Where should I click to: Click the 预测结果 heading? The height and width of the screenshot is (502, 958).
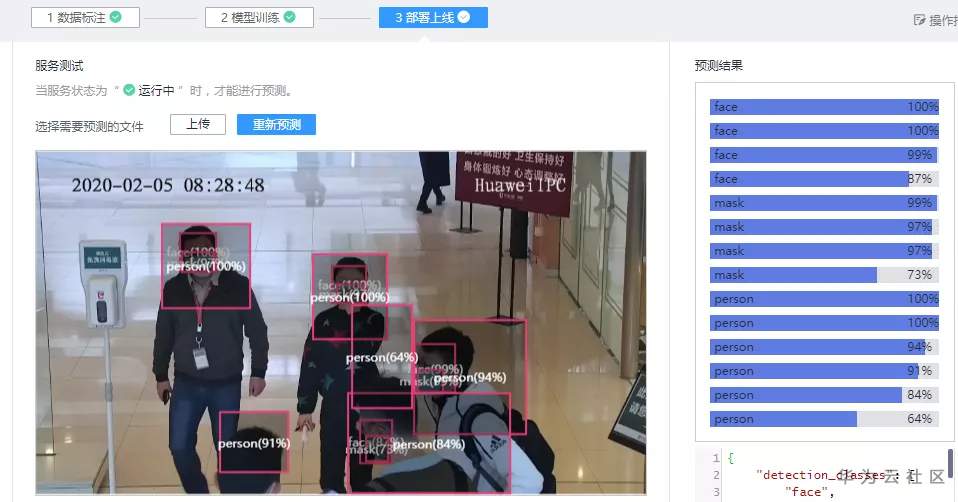point(718,65)
